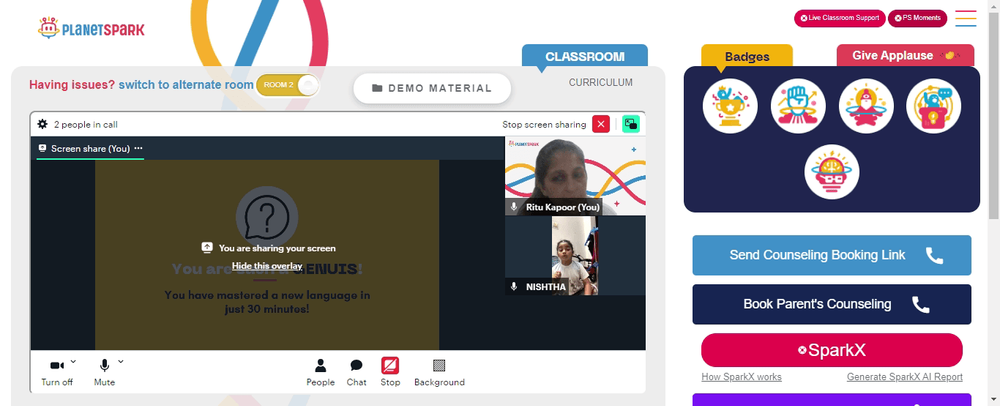Click Book Parent's Counseling button

832,304
